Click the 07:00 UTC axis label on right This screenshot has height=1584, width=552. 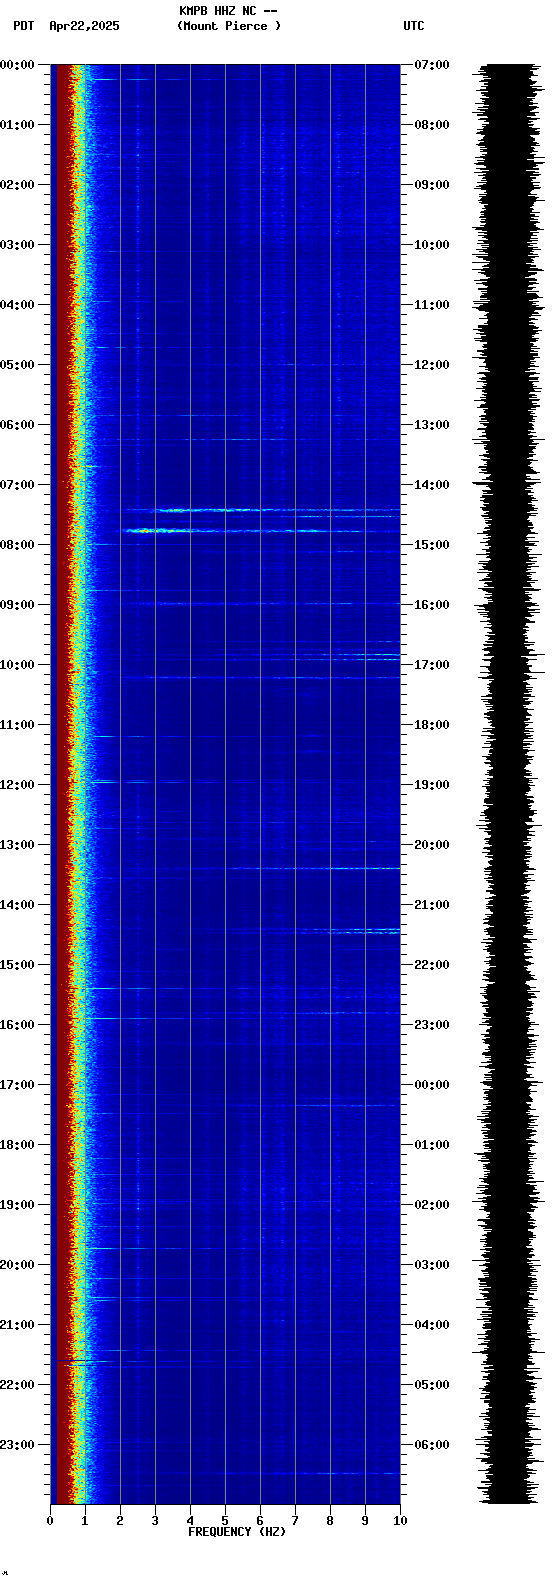432,65
